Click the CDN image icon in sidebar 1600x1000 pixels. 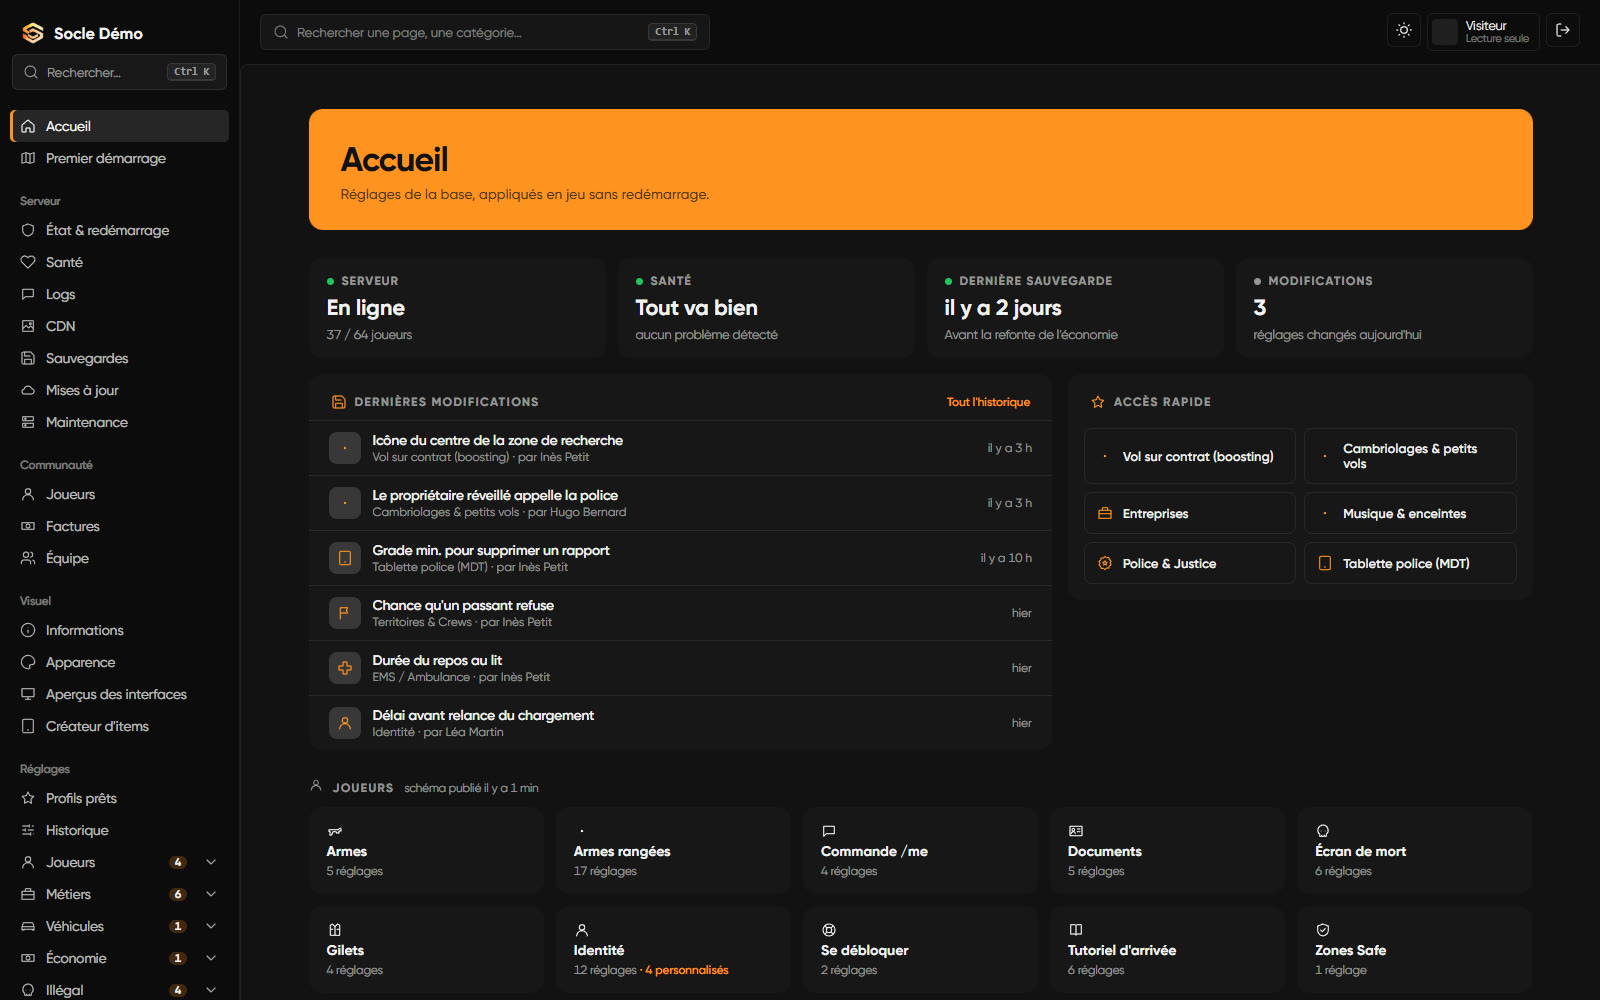pos(28,326)
